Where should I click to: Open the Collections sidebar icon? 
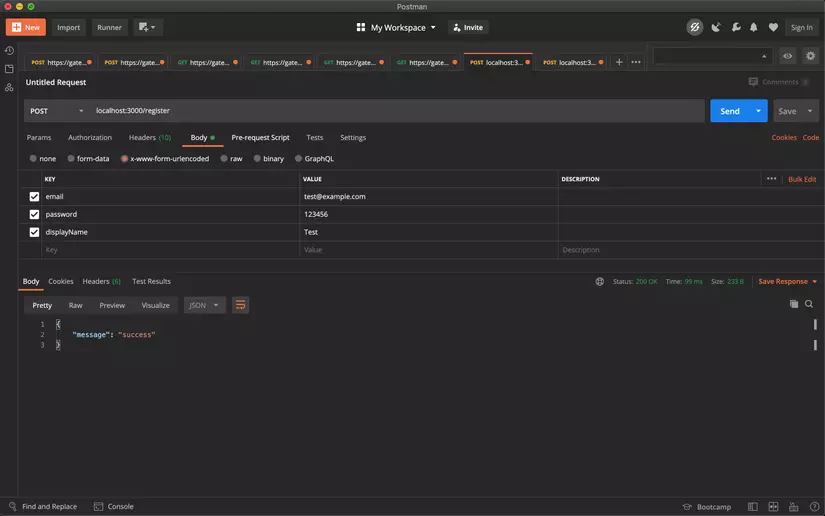click(x=9, y=69)
